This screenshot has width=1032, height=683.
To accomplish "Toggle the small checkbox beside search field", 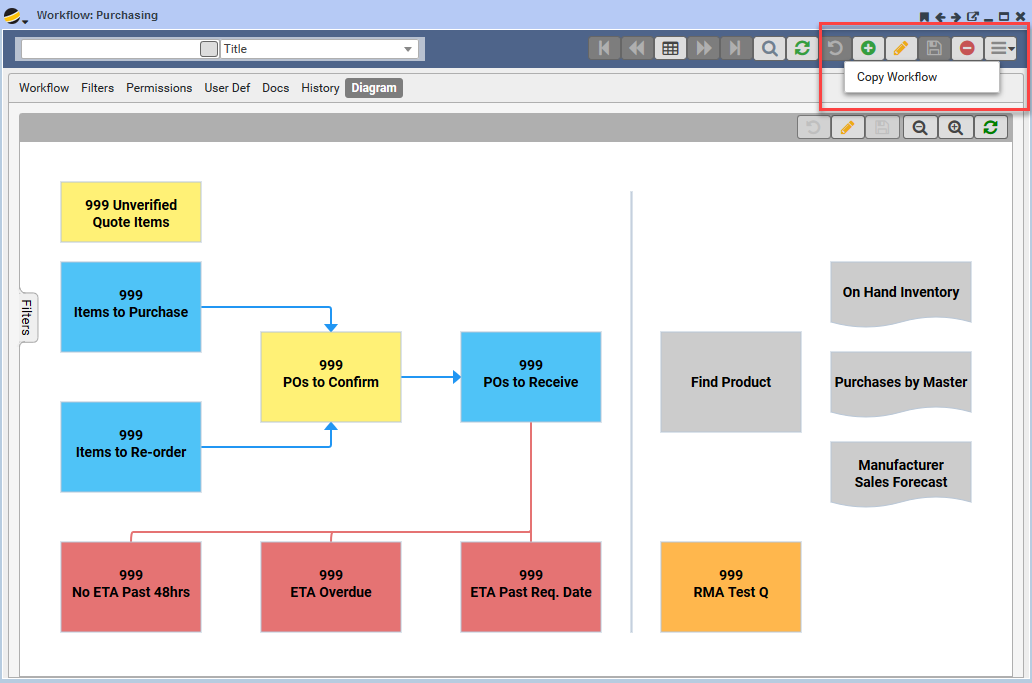I will pyautogui.click(x=208, y=49).
